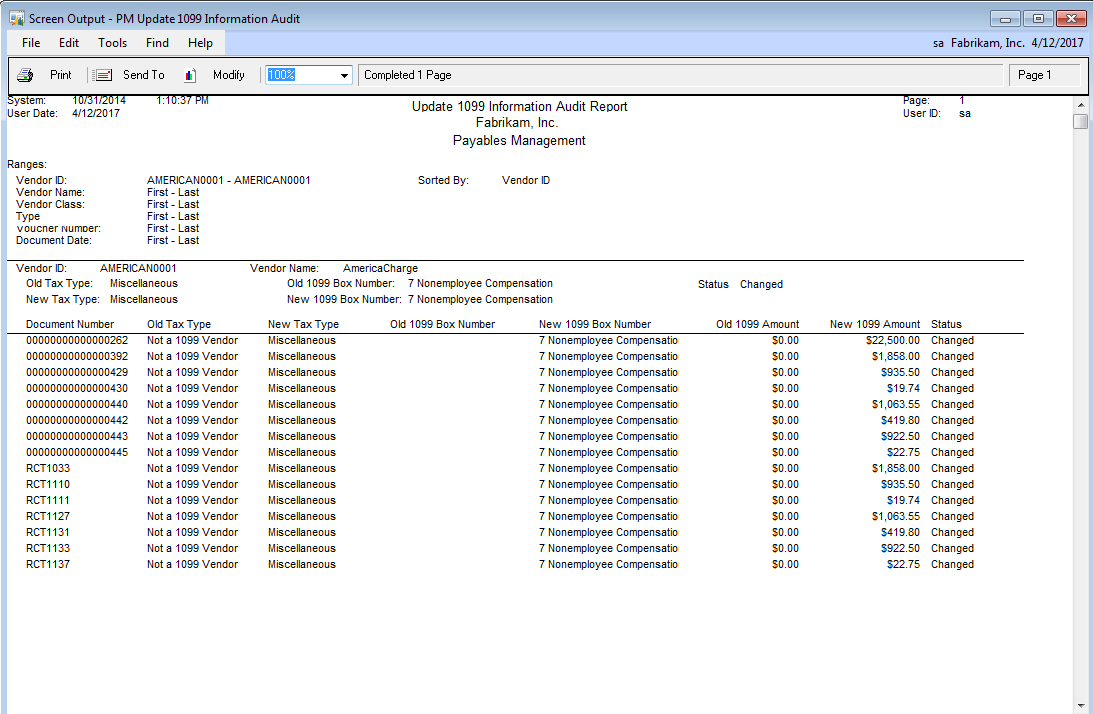Open the Help menu
The height and width of the screenshot is (714, 1093).
tap(200, 43)
